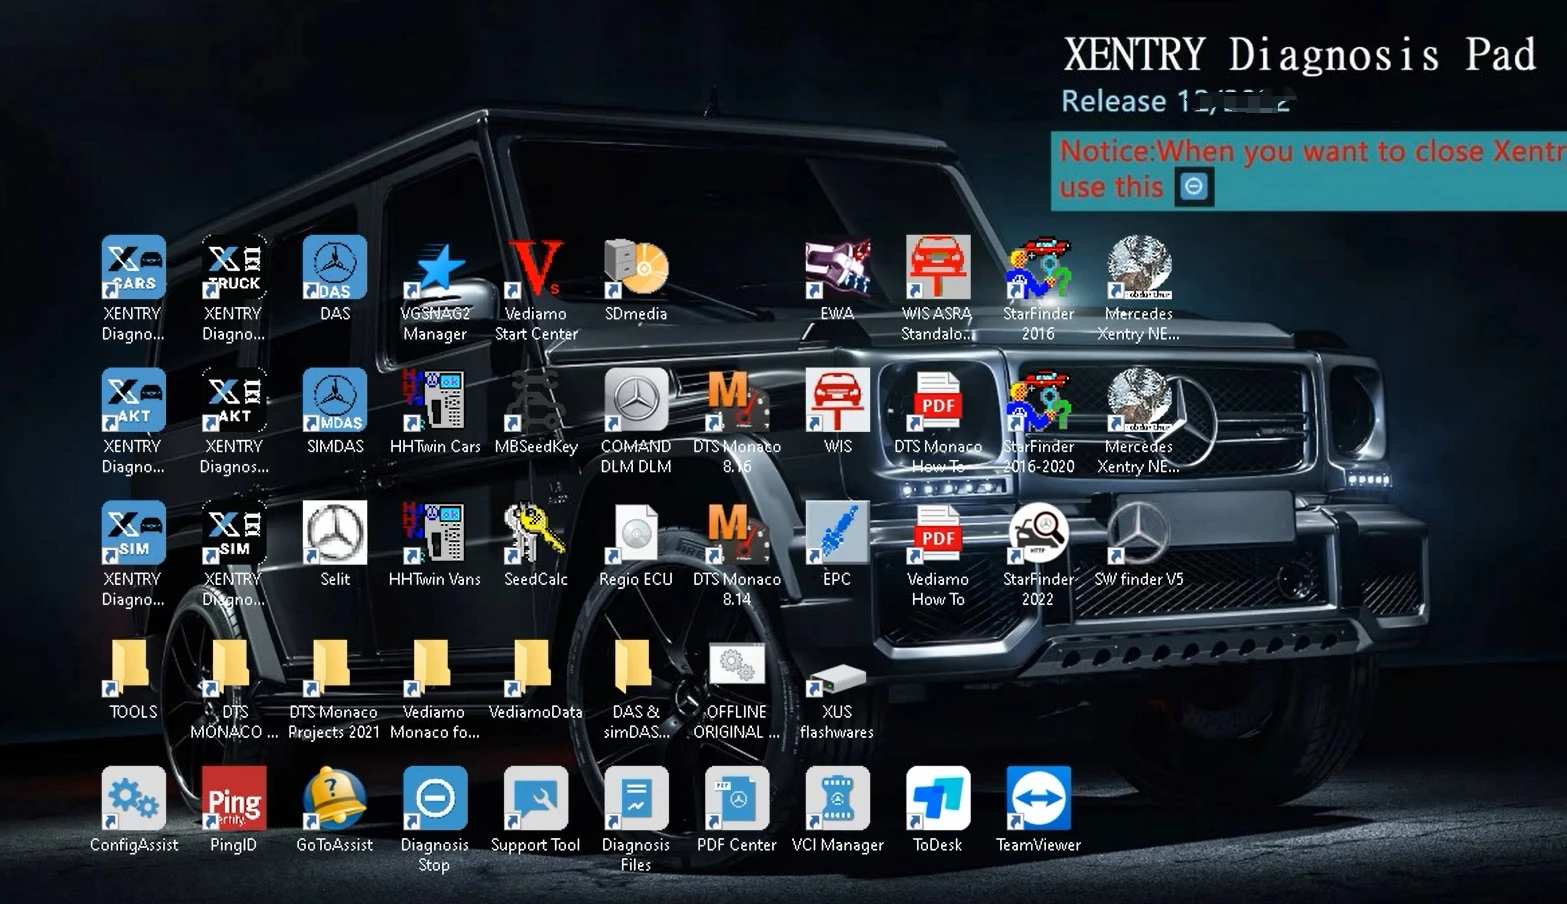Open the Support Tool shortcut
The height and width of the screenshot is (904, 1567).
pyautogui.click(x=536, y=800)
